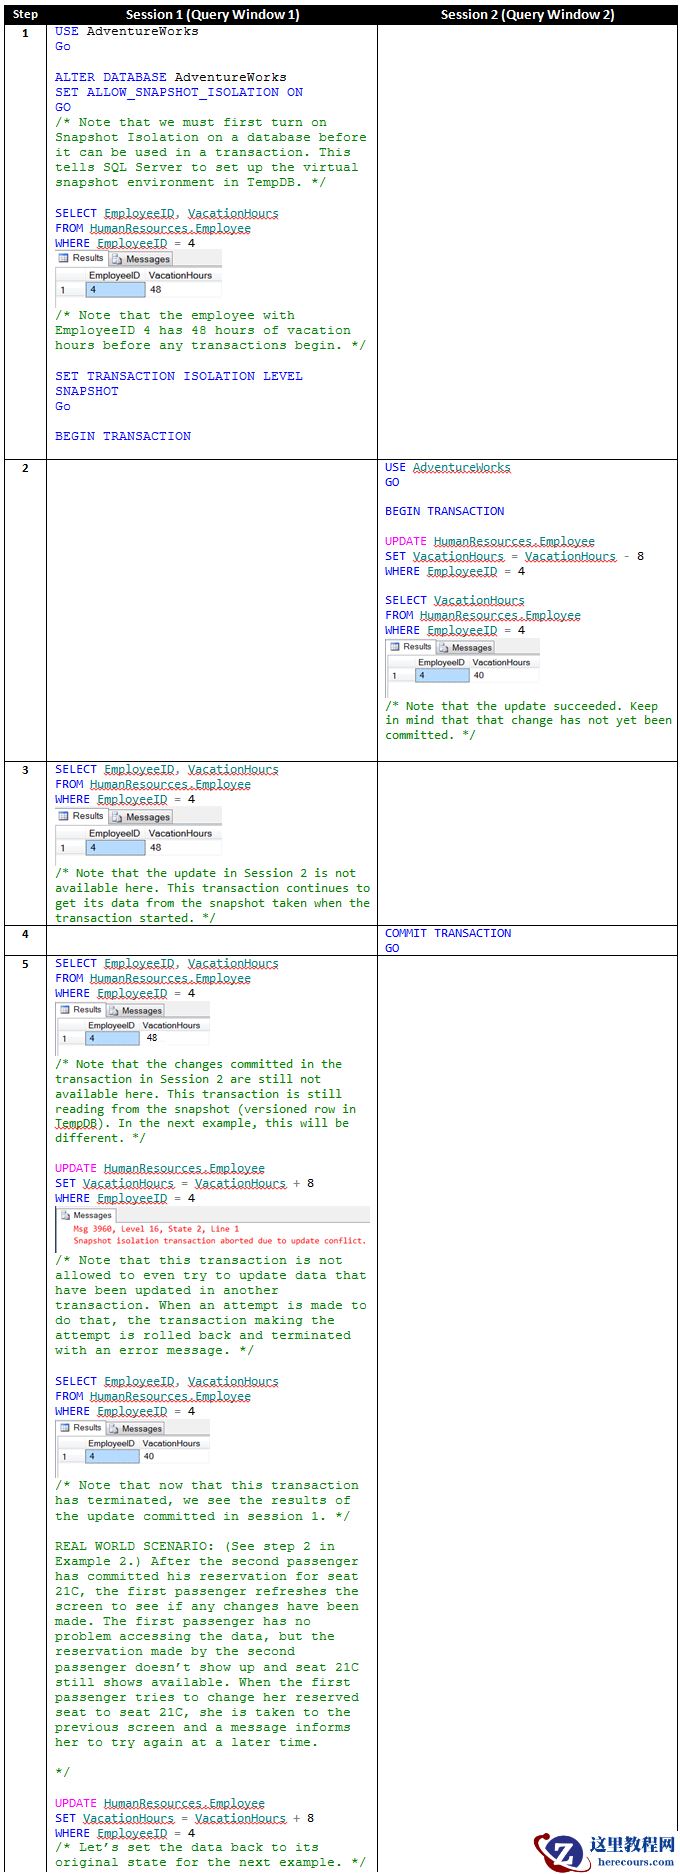
Task: Click the VacationHours value 40 in Session 2
Action: click(479, 676)
